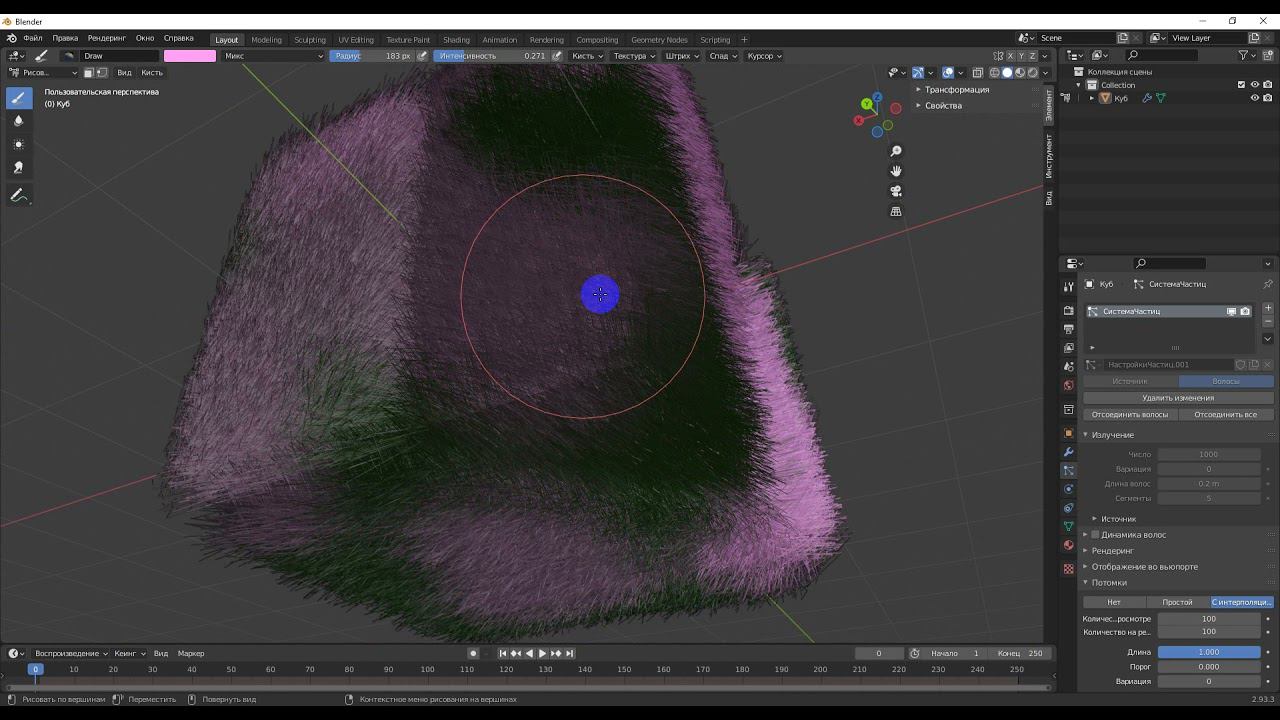Select the Smear tool in left toolbar
This screenshot has width=1280, height=720.
click(19, 168)
